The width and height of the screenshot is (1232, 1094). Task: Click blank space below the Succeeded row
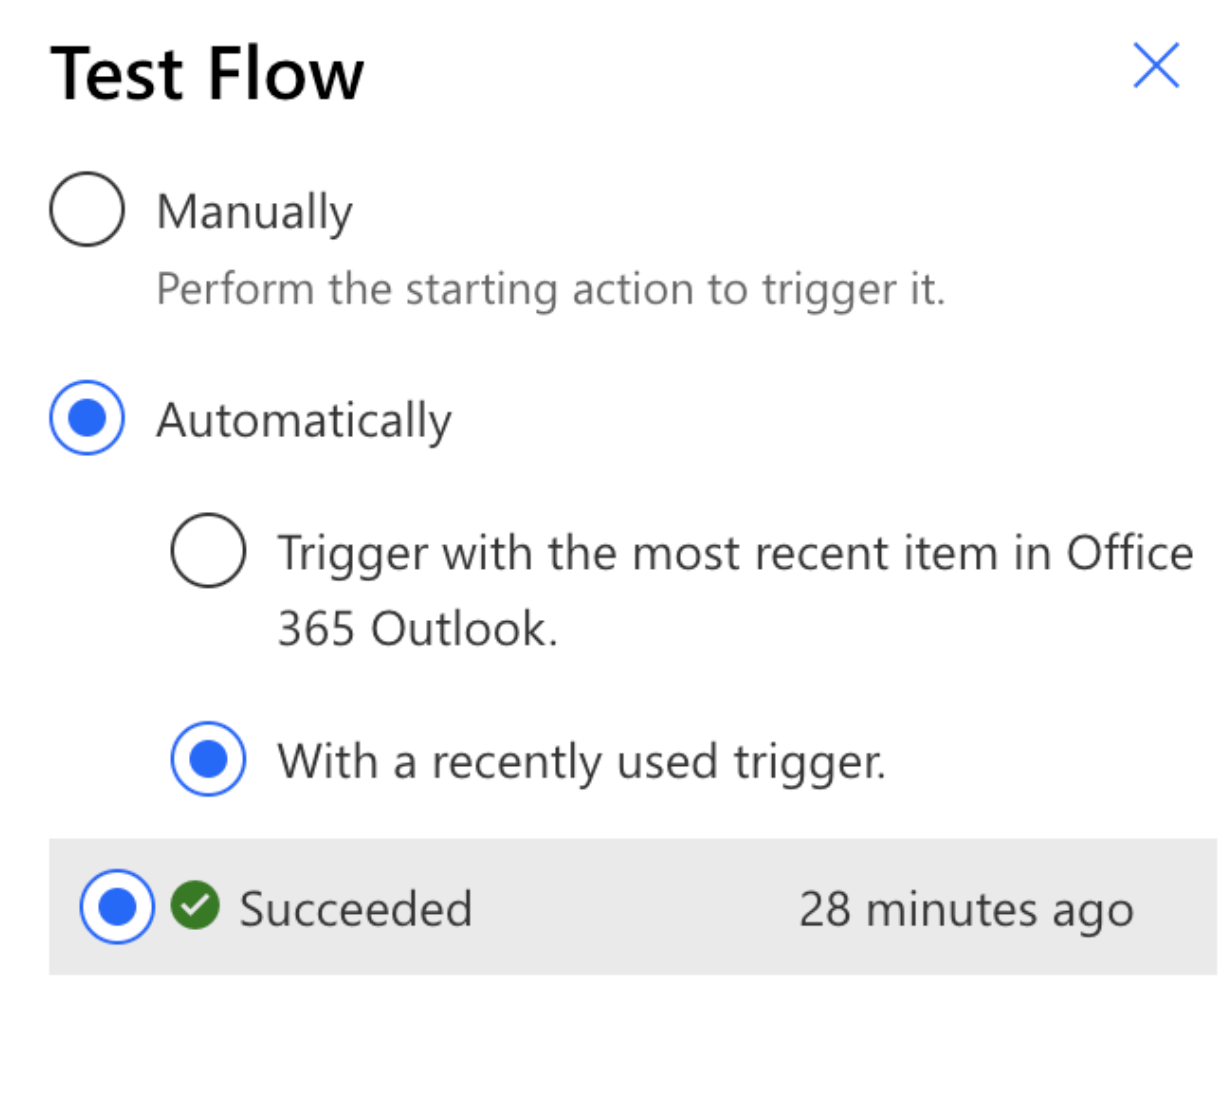pos(616,1035)
